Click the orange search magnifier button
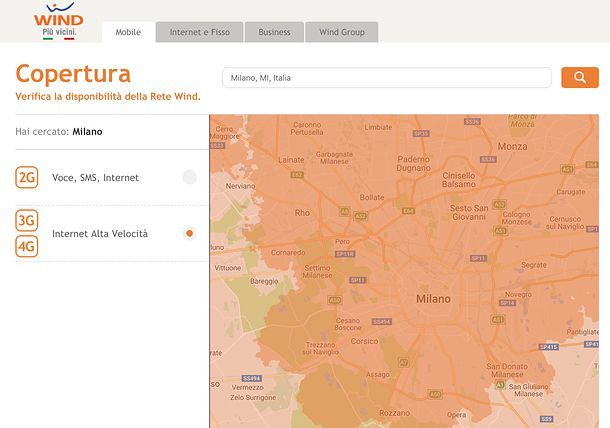The height and width of the screenshot is (428, 610). (x=580, y=77)
